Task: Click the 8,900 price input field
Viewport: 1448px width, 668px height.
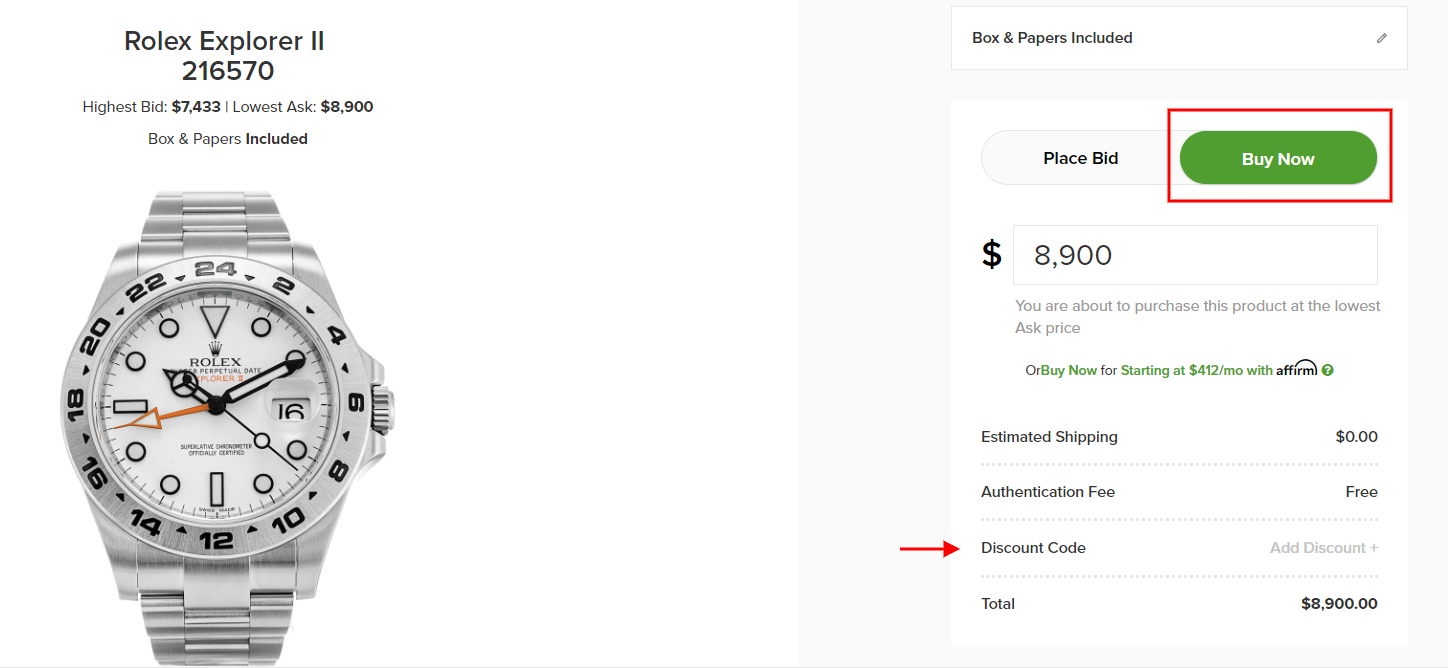Action: (1195, 254)
